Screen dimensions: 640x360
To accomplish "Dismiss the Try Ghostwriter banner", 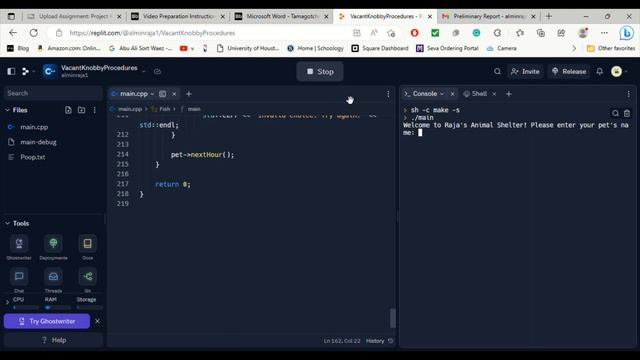I will [x=97, y=321].
